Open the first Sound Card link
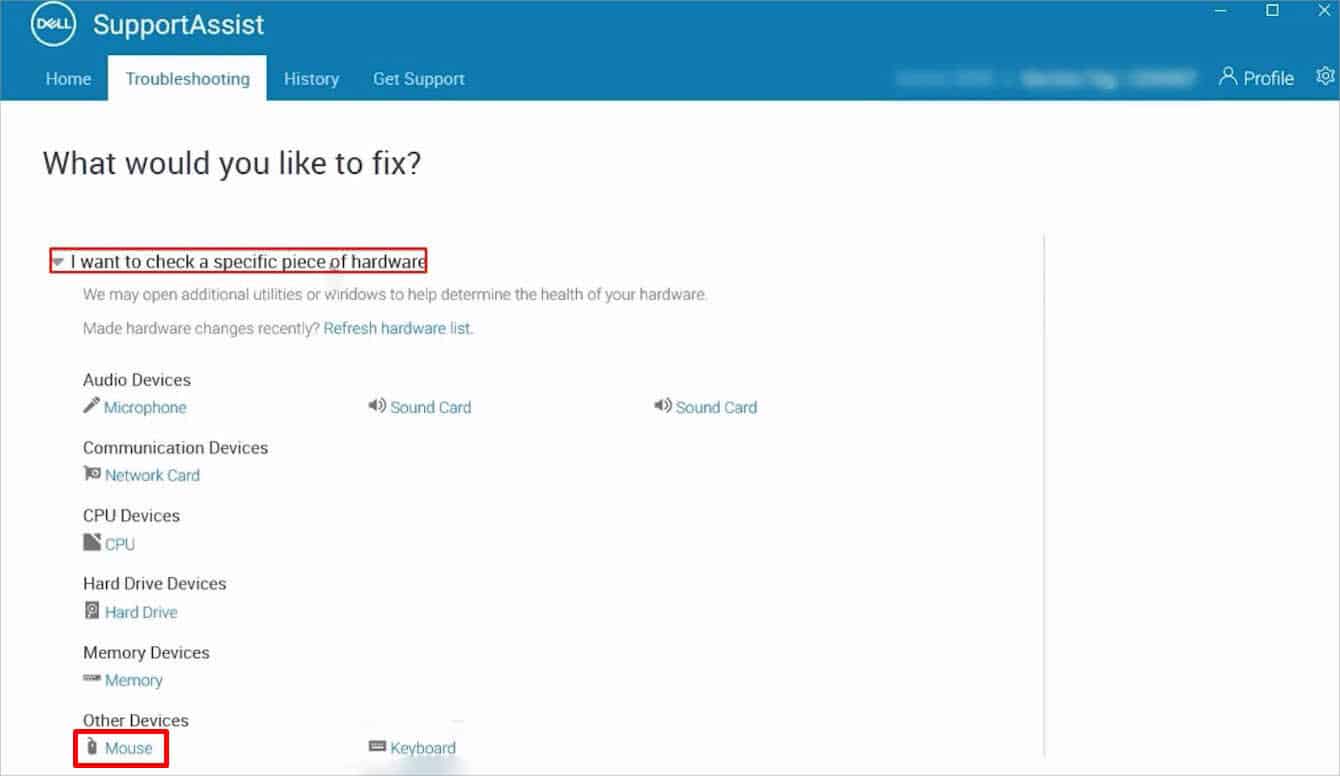The height and width of the screenshot is (776, 1340). pos(430,407)
